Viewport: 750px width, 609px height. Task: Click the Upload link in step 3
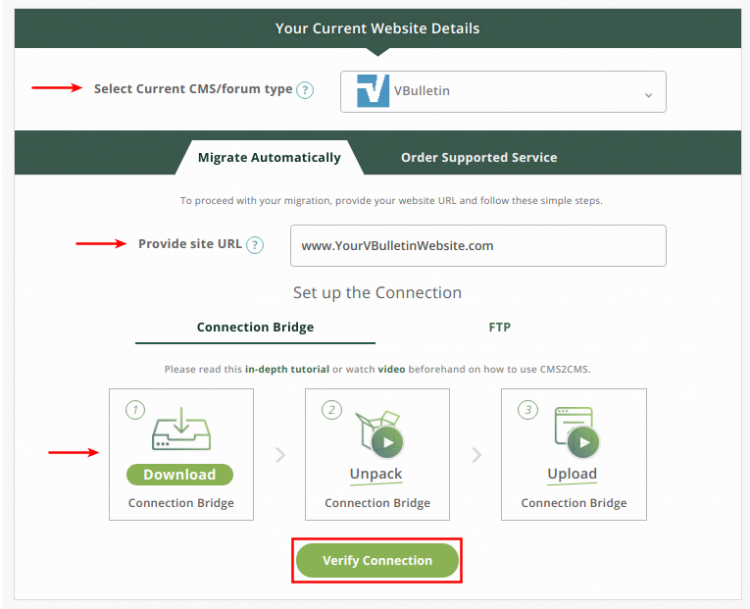pyautogui.click(x=572, y=474)
